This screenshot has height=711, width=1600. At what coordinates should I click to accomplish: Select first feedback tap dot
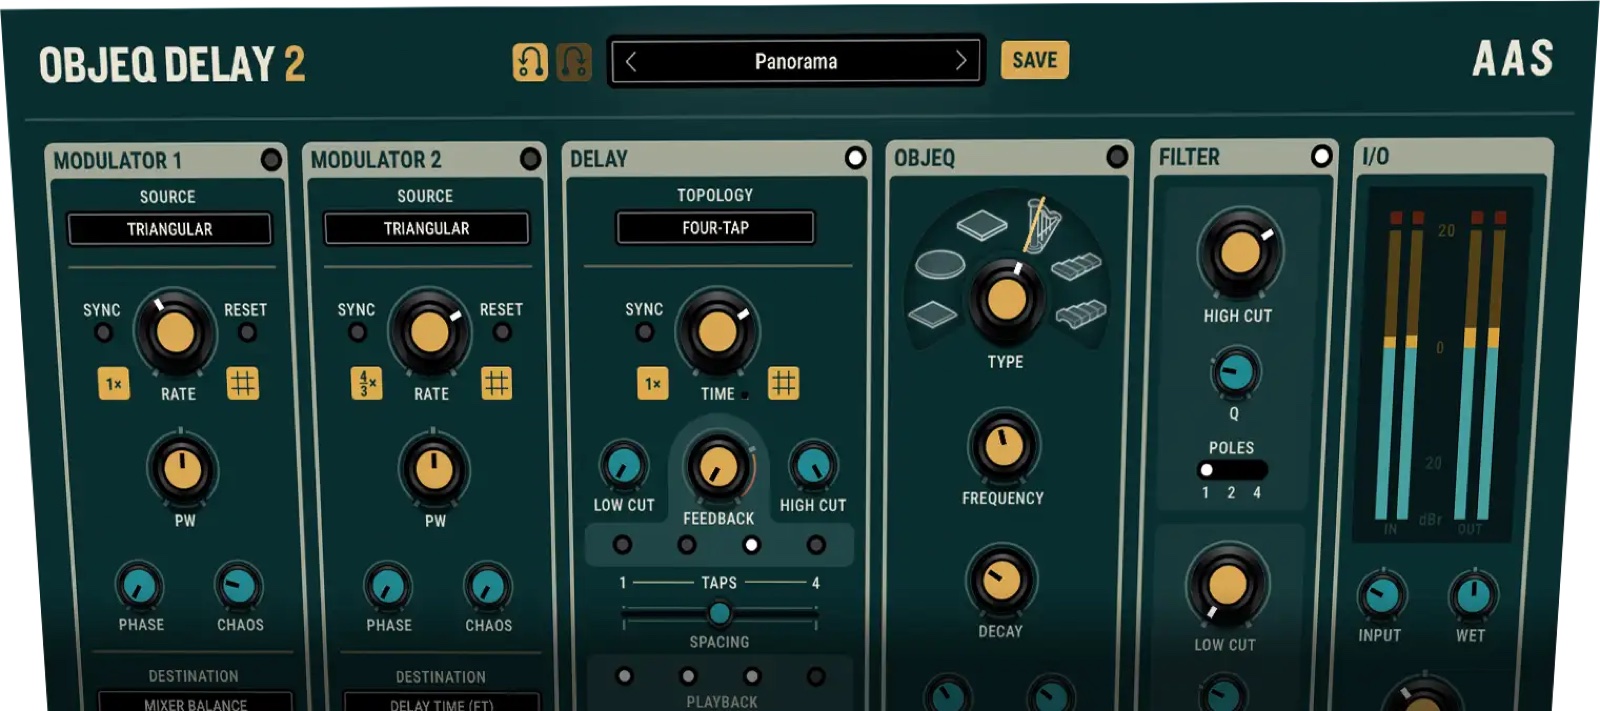pyautogui.click(x=622, y=545)
